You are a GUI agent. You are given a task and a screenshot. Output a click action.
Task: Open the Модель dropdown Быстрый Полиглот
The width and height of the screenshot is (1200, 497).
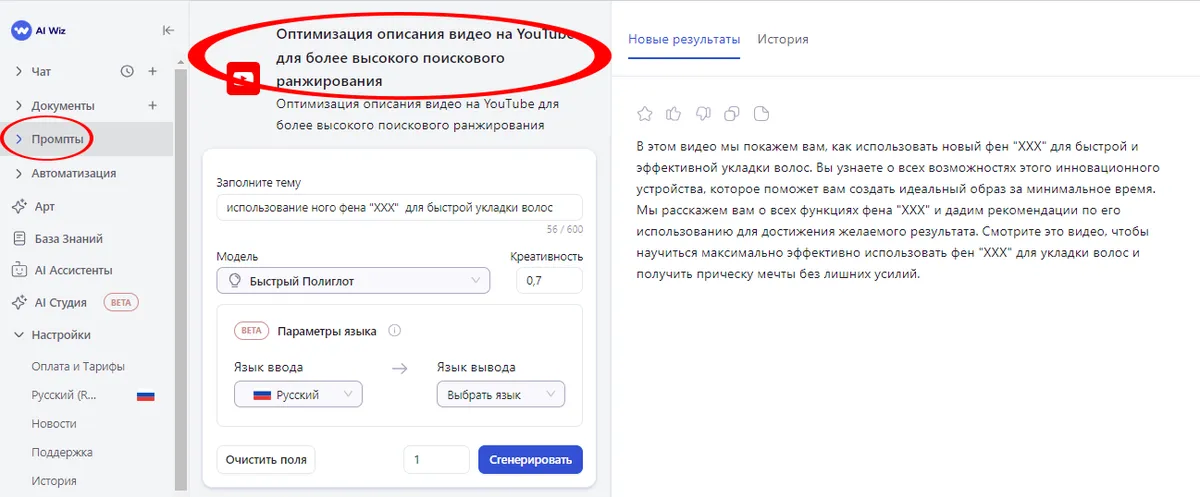click(353, 281)
